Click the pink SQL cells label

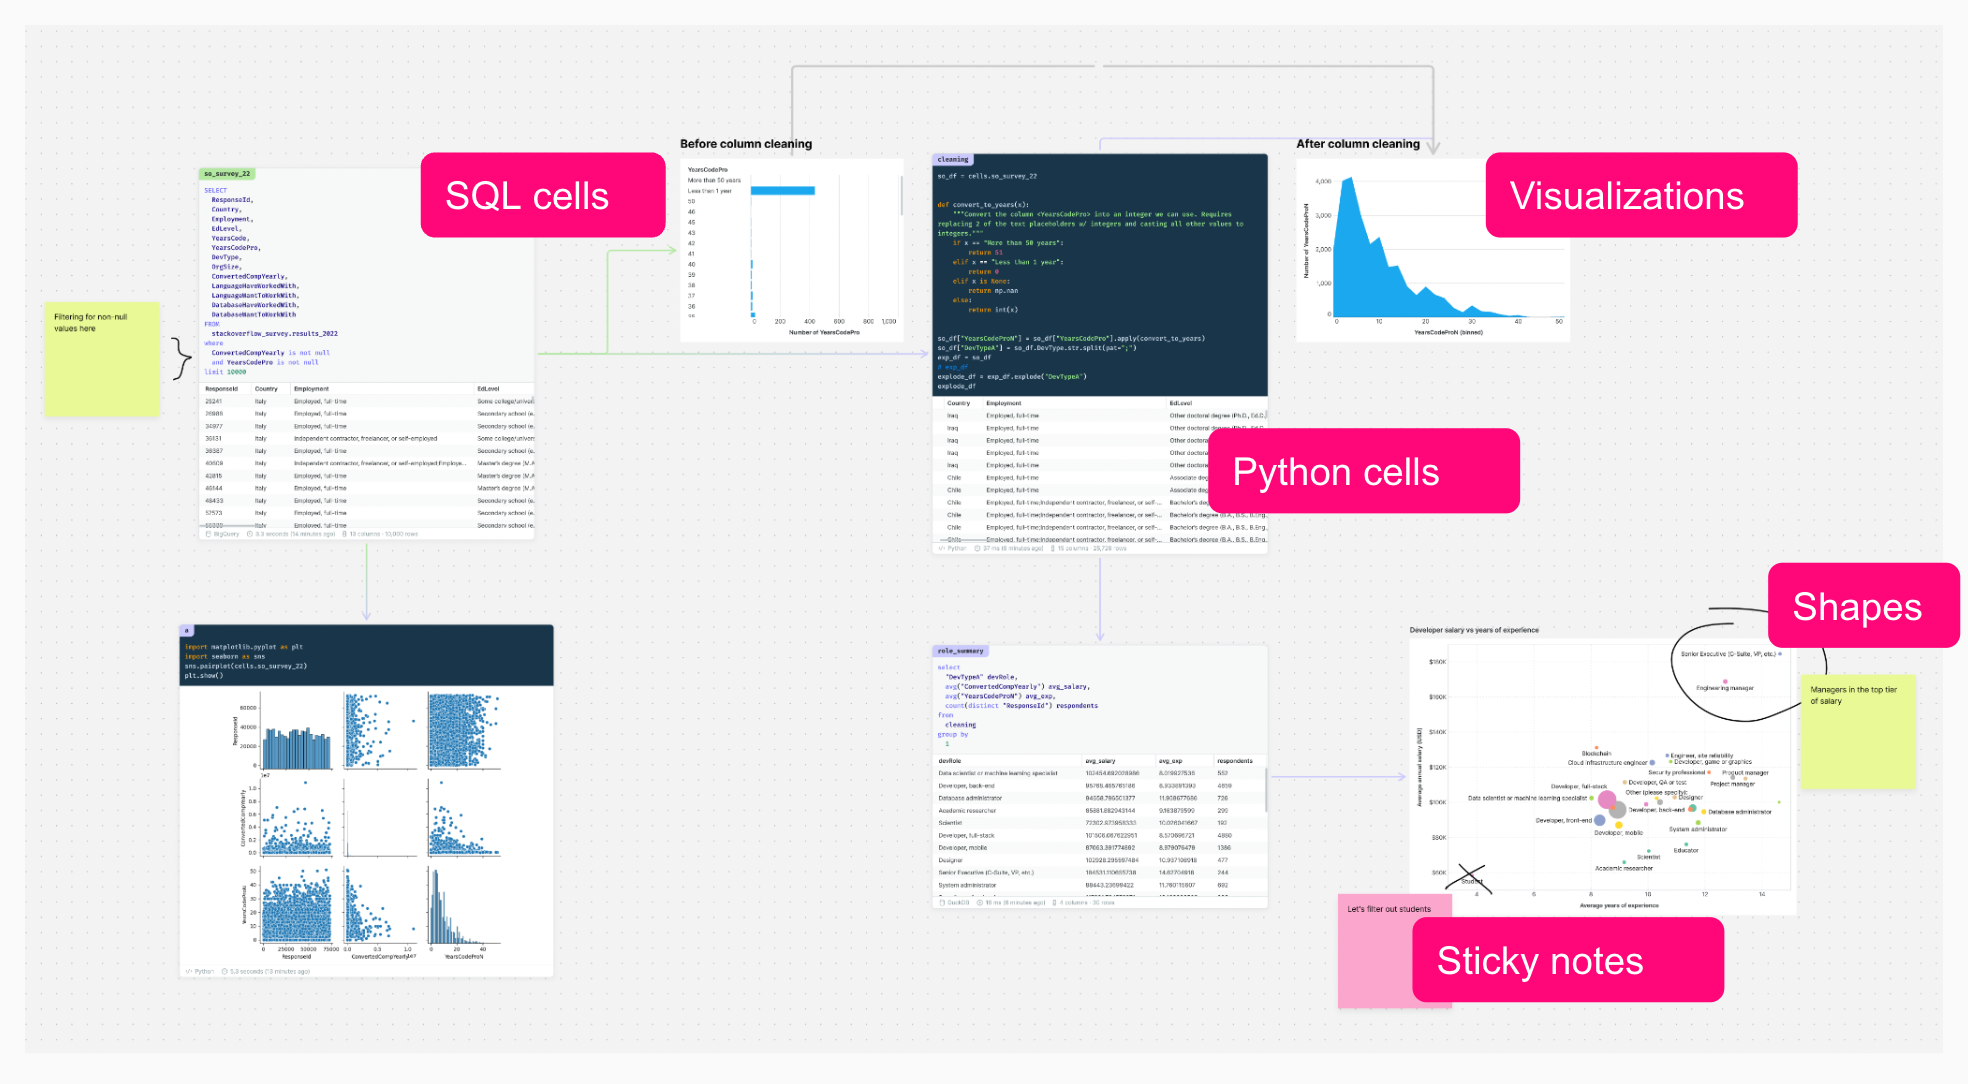[542, 195]
